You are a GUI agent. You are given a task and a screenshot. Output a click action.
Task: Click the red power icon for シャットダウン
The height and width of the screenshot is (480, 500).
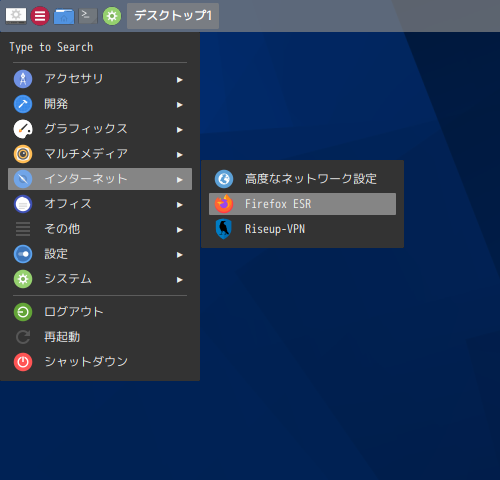[23, 362]
